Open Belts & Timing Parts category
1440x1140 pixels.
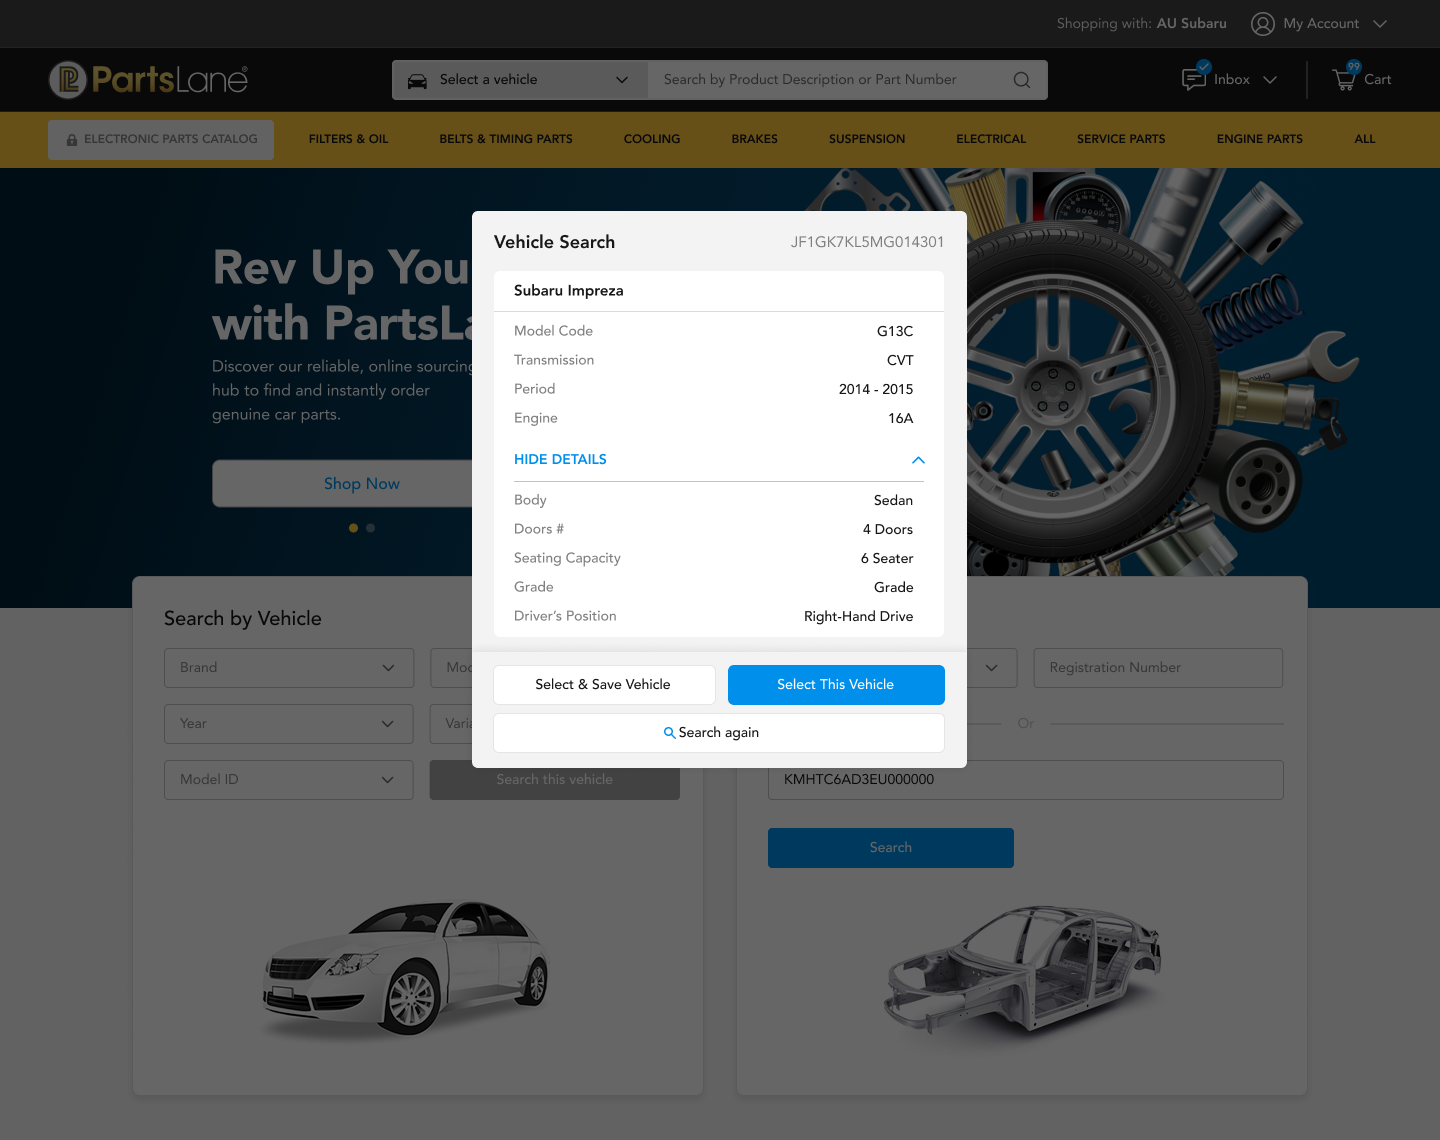tap(506, 139)
